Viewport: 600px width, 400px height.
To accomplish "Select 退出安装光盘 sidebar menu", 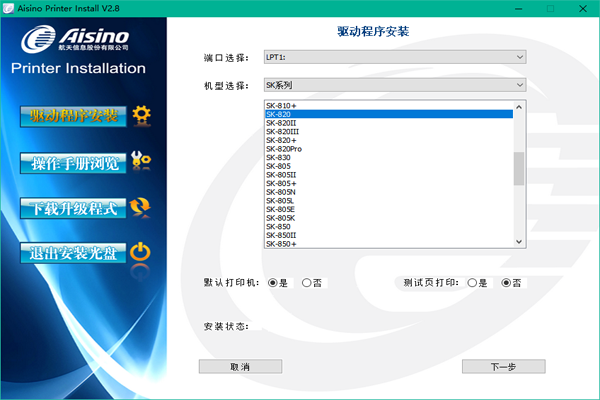I will (73, 253).
